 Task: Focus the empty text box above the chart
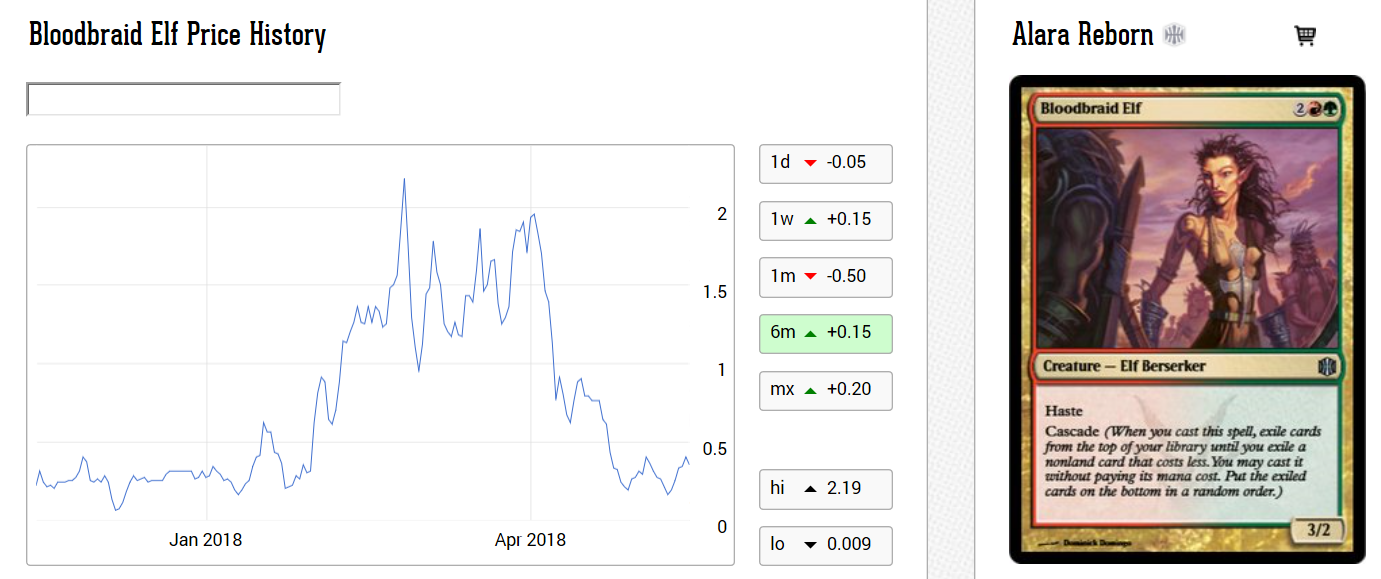pyautogui.click(x=183, y=99)
